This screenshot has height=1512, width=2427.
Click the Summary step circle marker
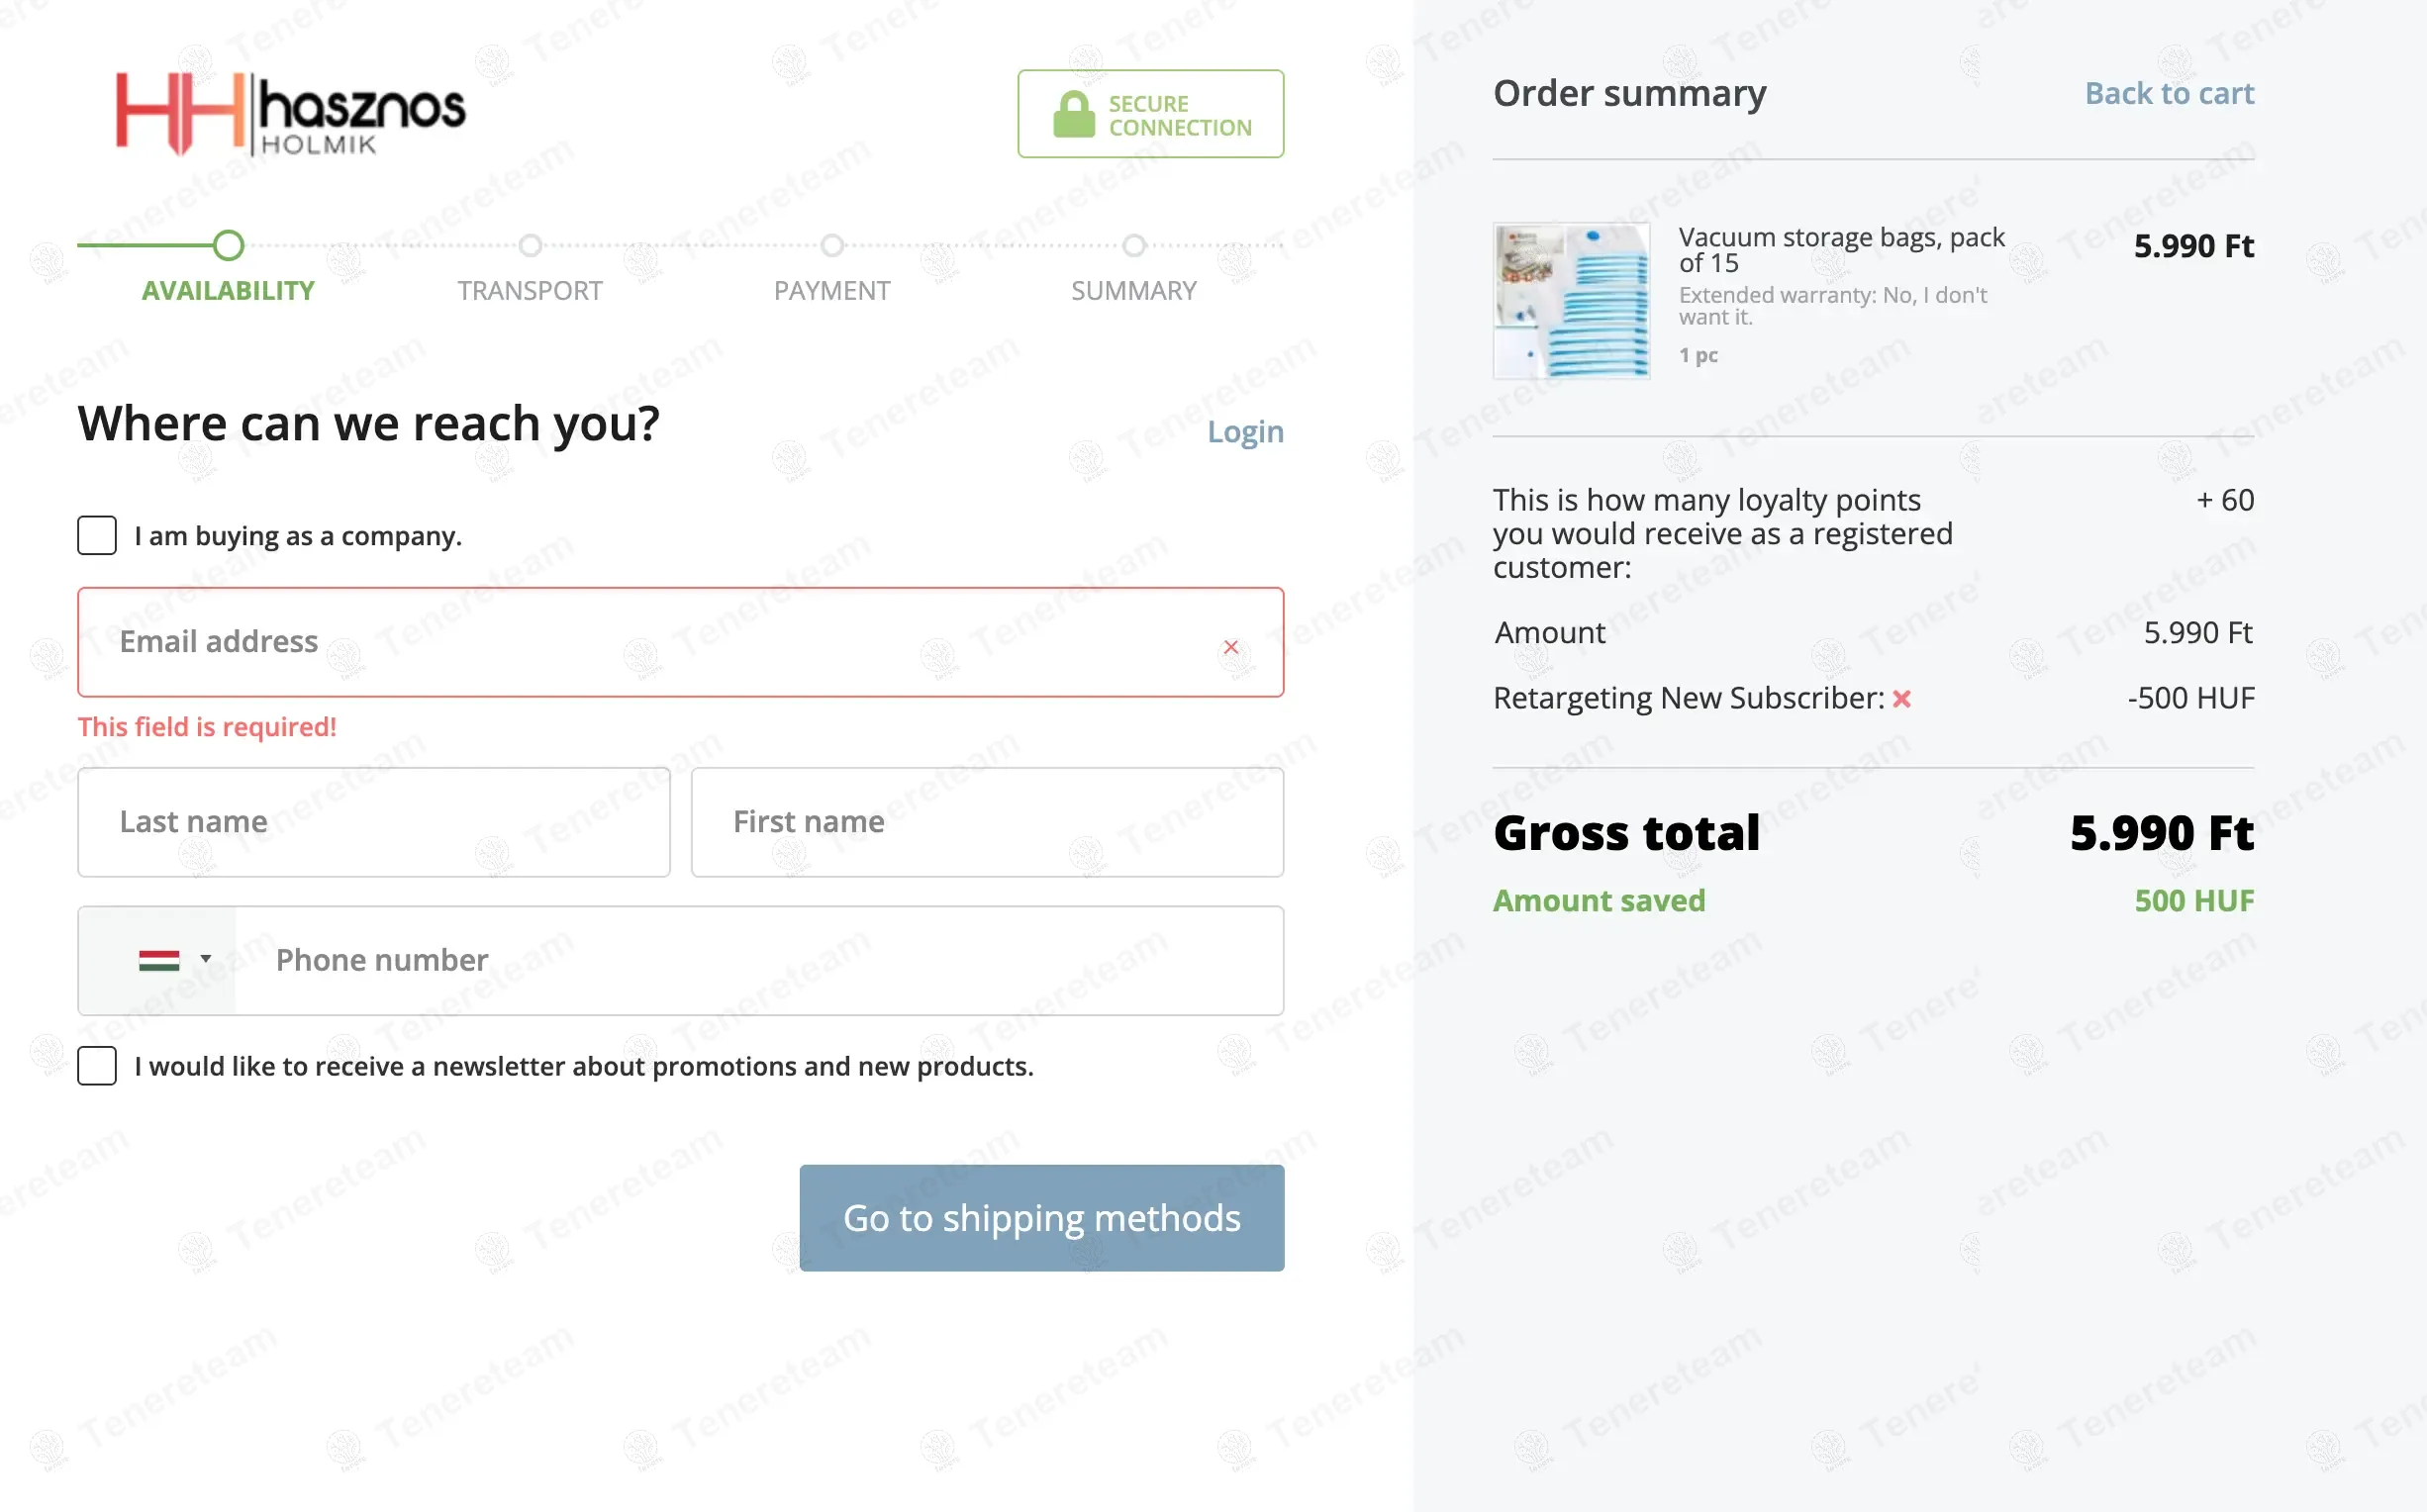(x=1133, y=245)
